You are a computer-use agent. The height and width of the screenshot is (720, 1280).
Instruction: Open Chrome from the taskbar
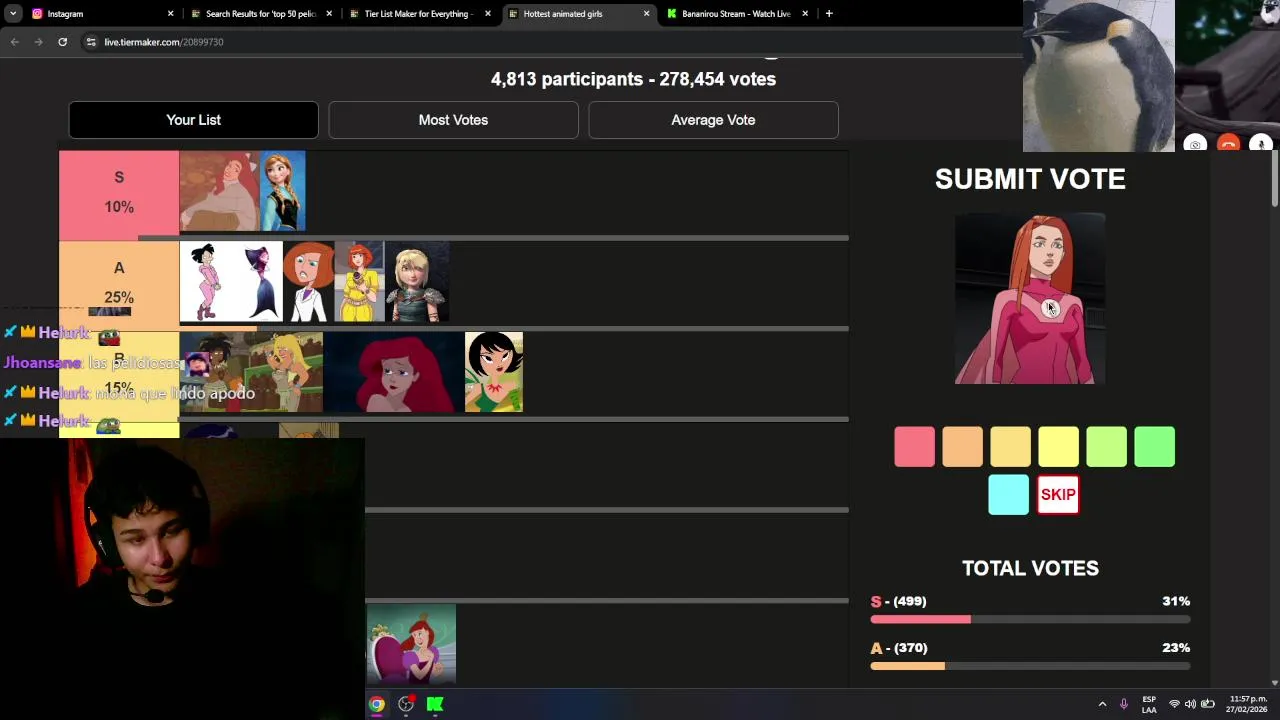(377, 704)
